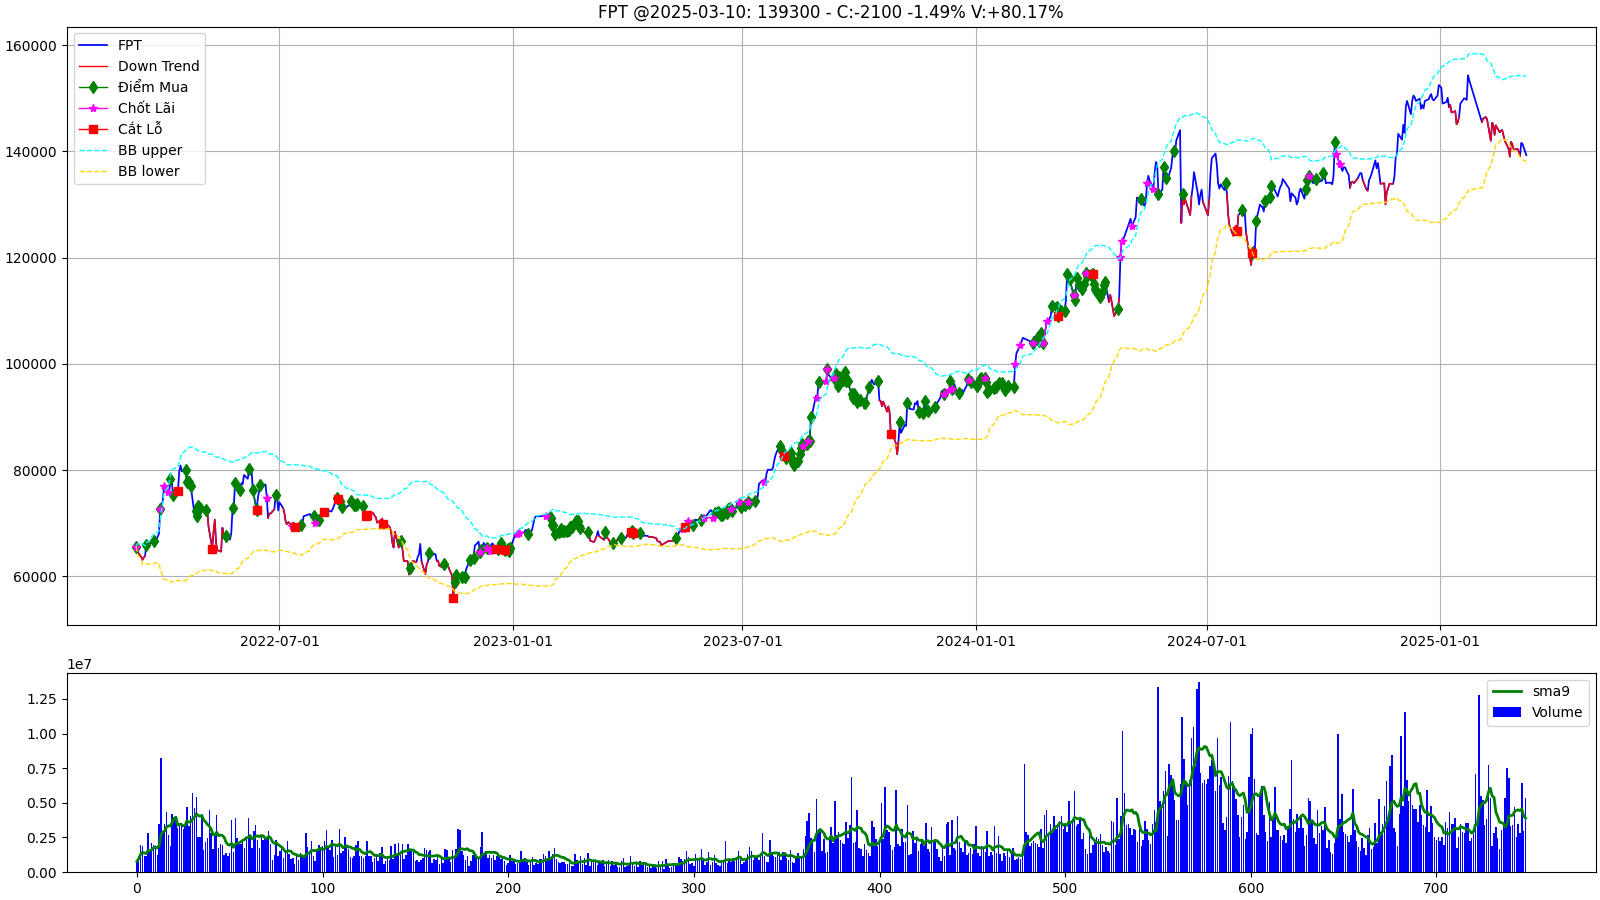Click the 140000 price axis label
Screen dimensions: 1600x900
tap(31, 152)
